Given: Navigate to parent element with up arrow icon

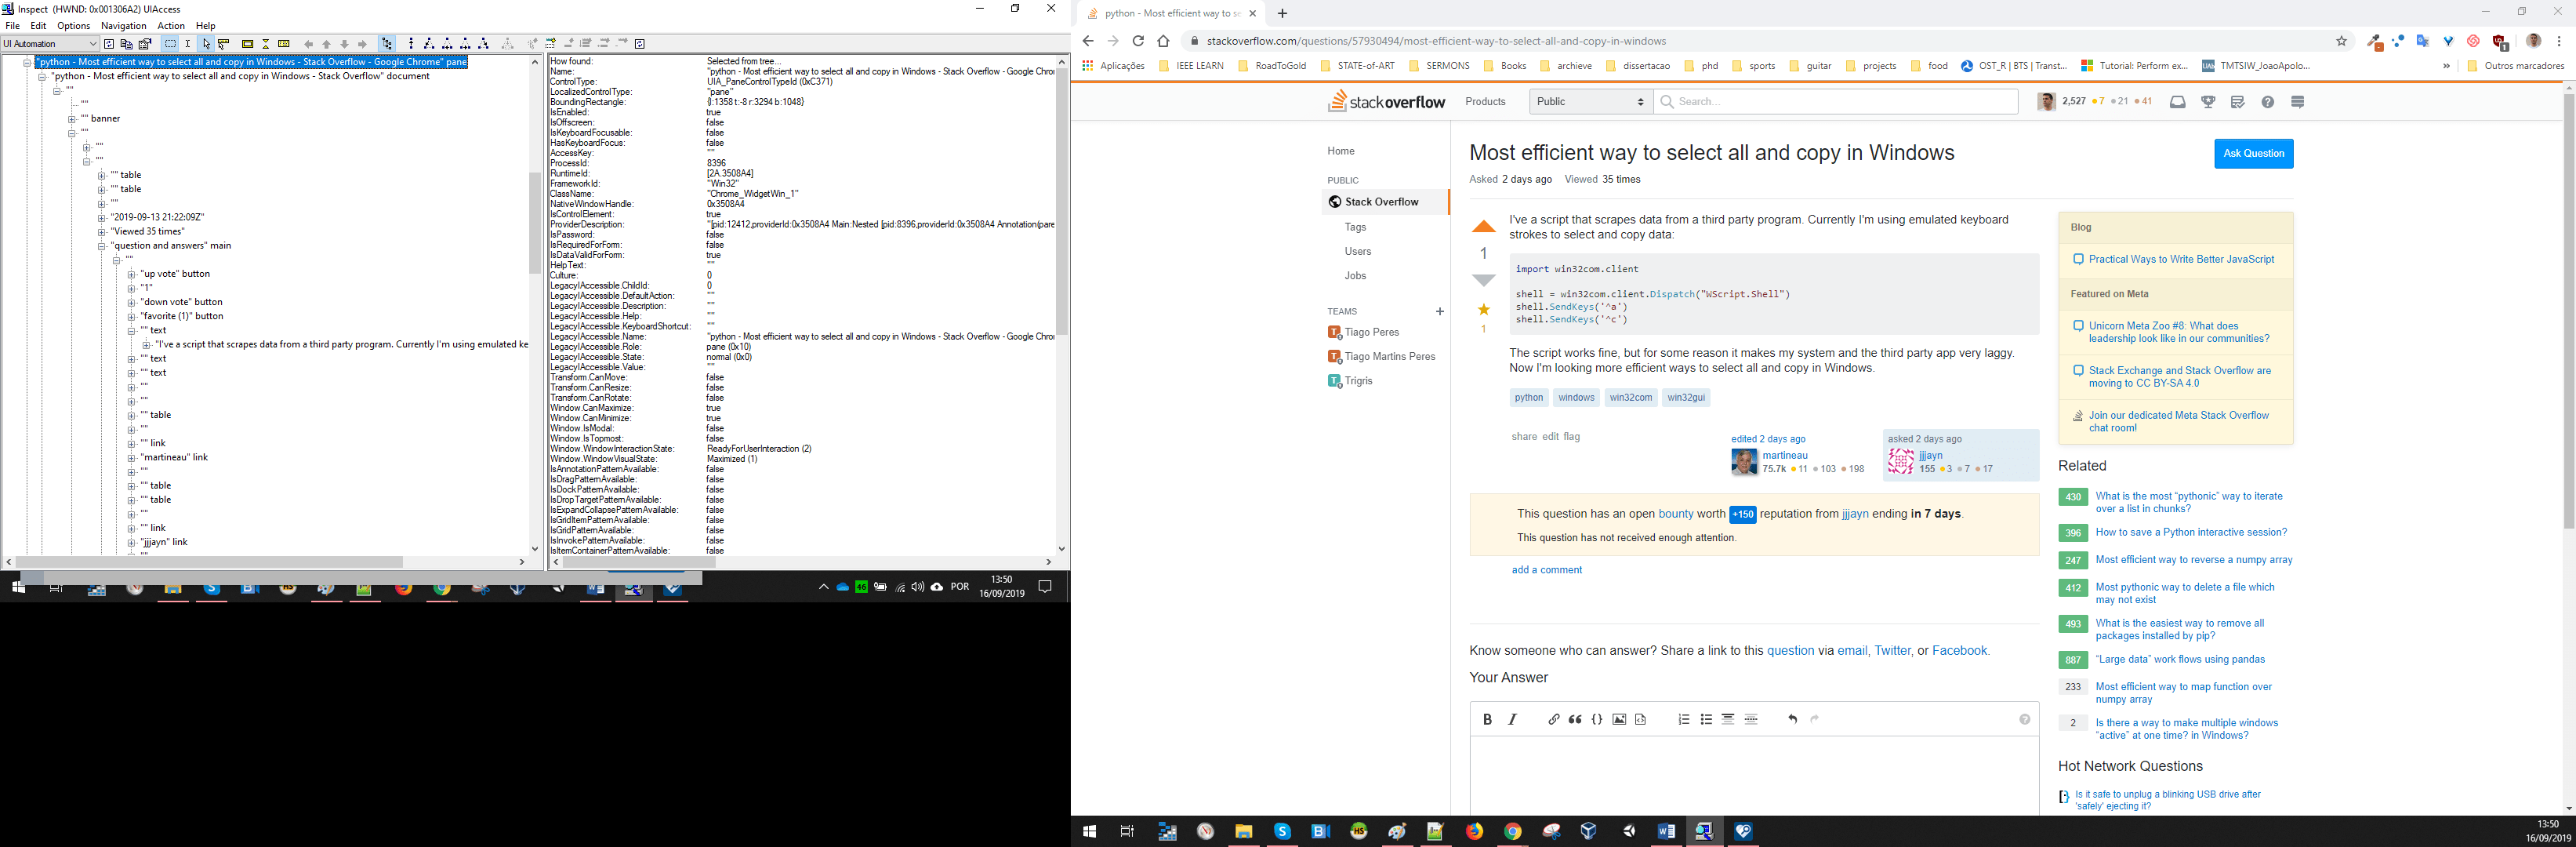Looking at the screenshot, I should click(326, 44).
